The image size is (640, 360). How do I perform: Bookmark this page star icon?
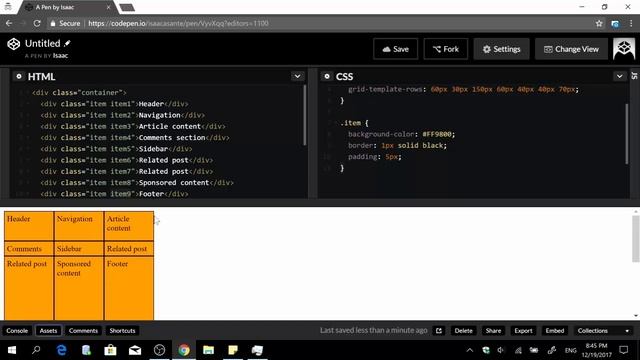point(599,24)
